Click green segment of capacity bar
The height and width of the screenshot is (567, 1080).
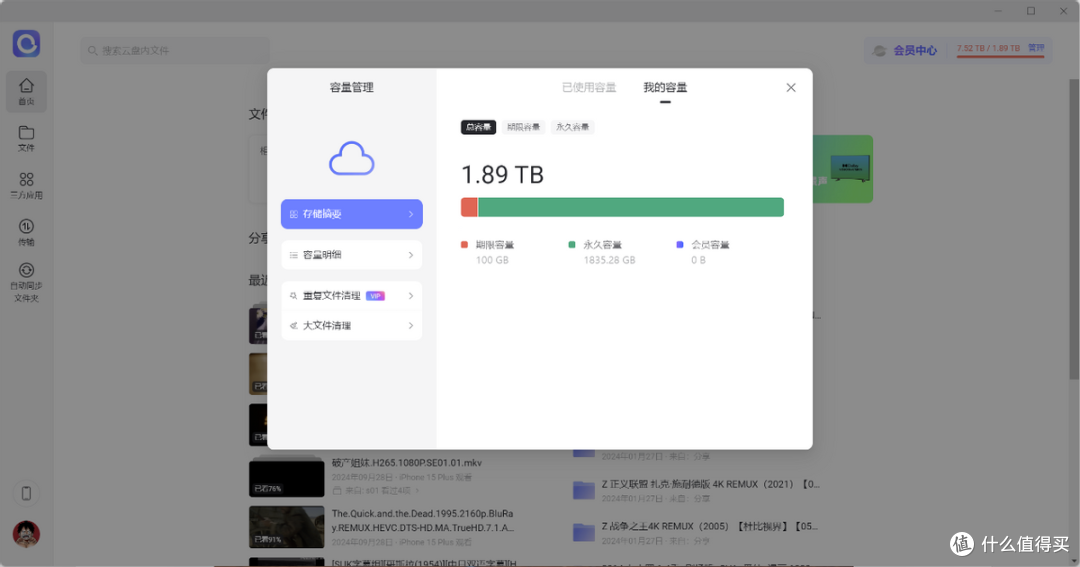(631, 207)
